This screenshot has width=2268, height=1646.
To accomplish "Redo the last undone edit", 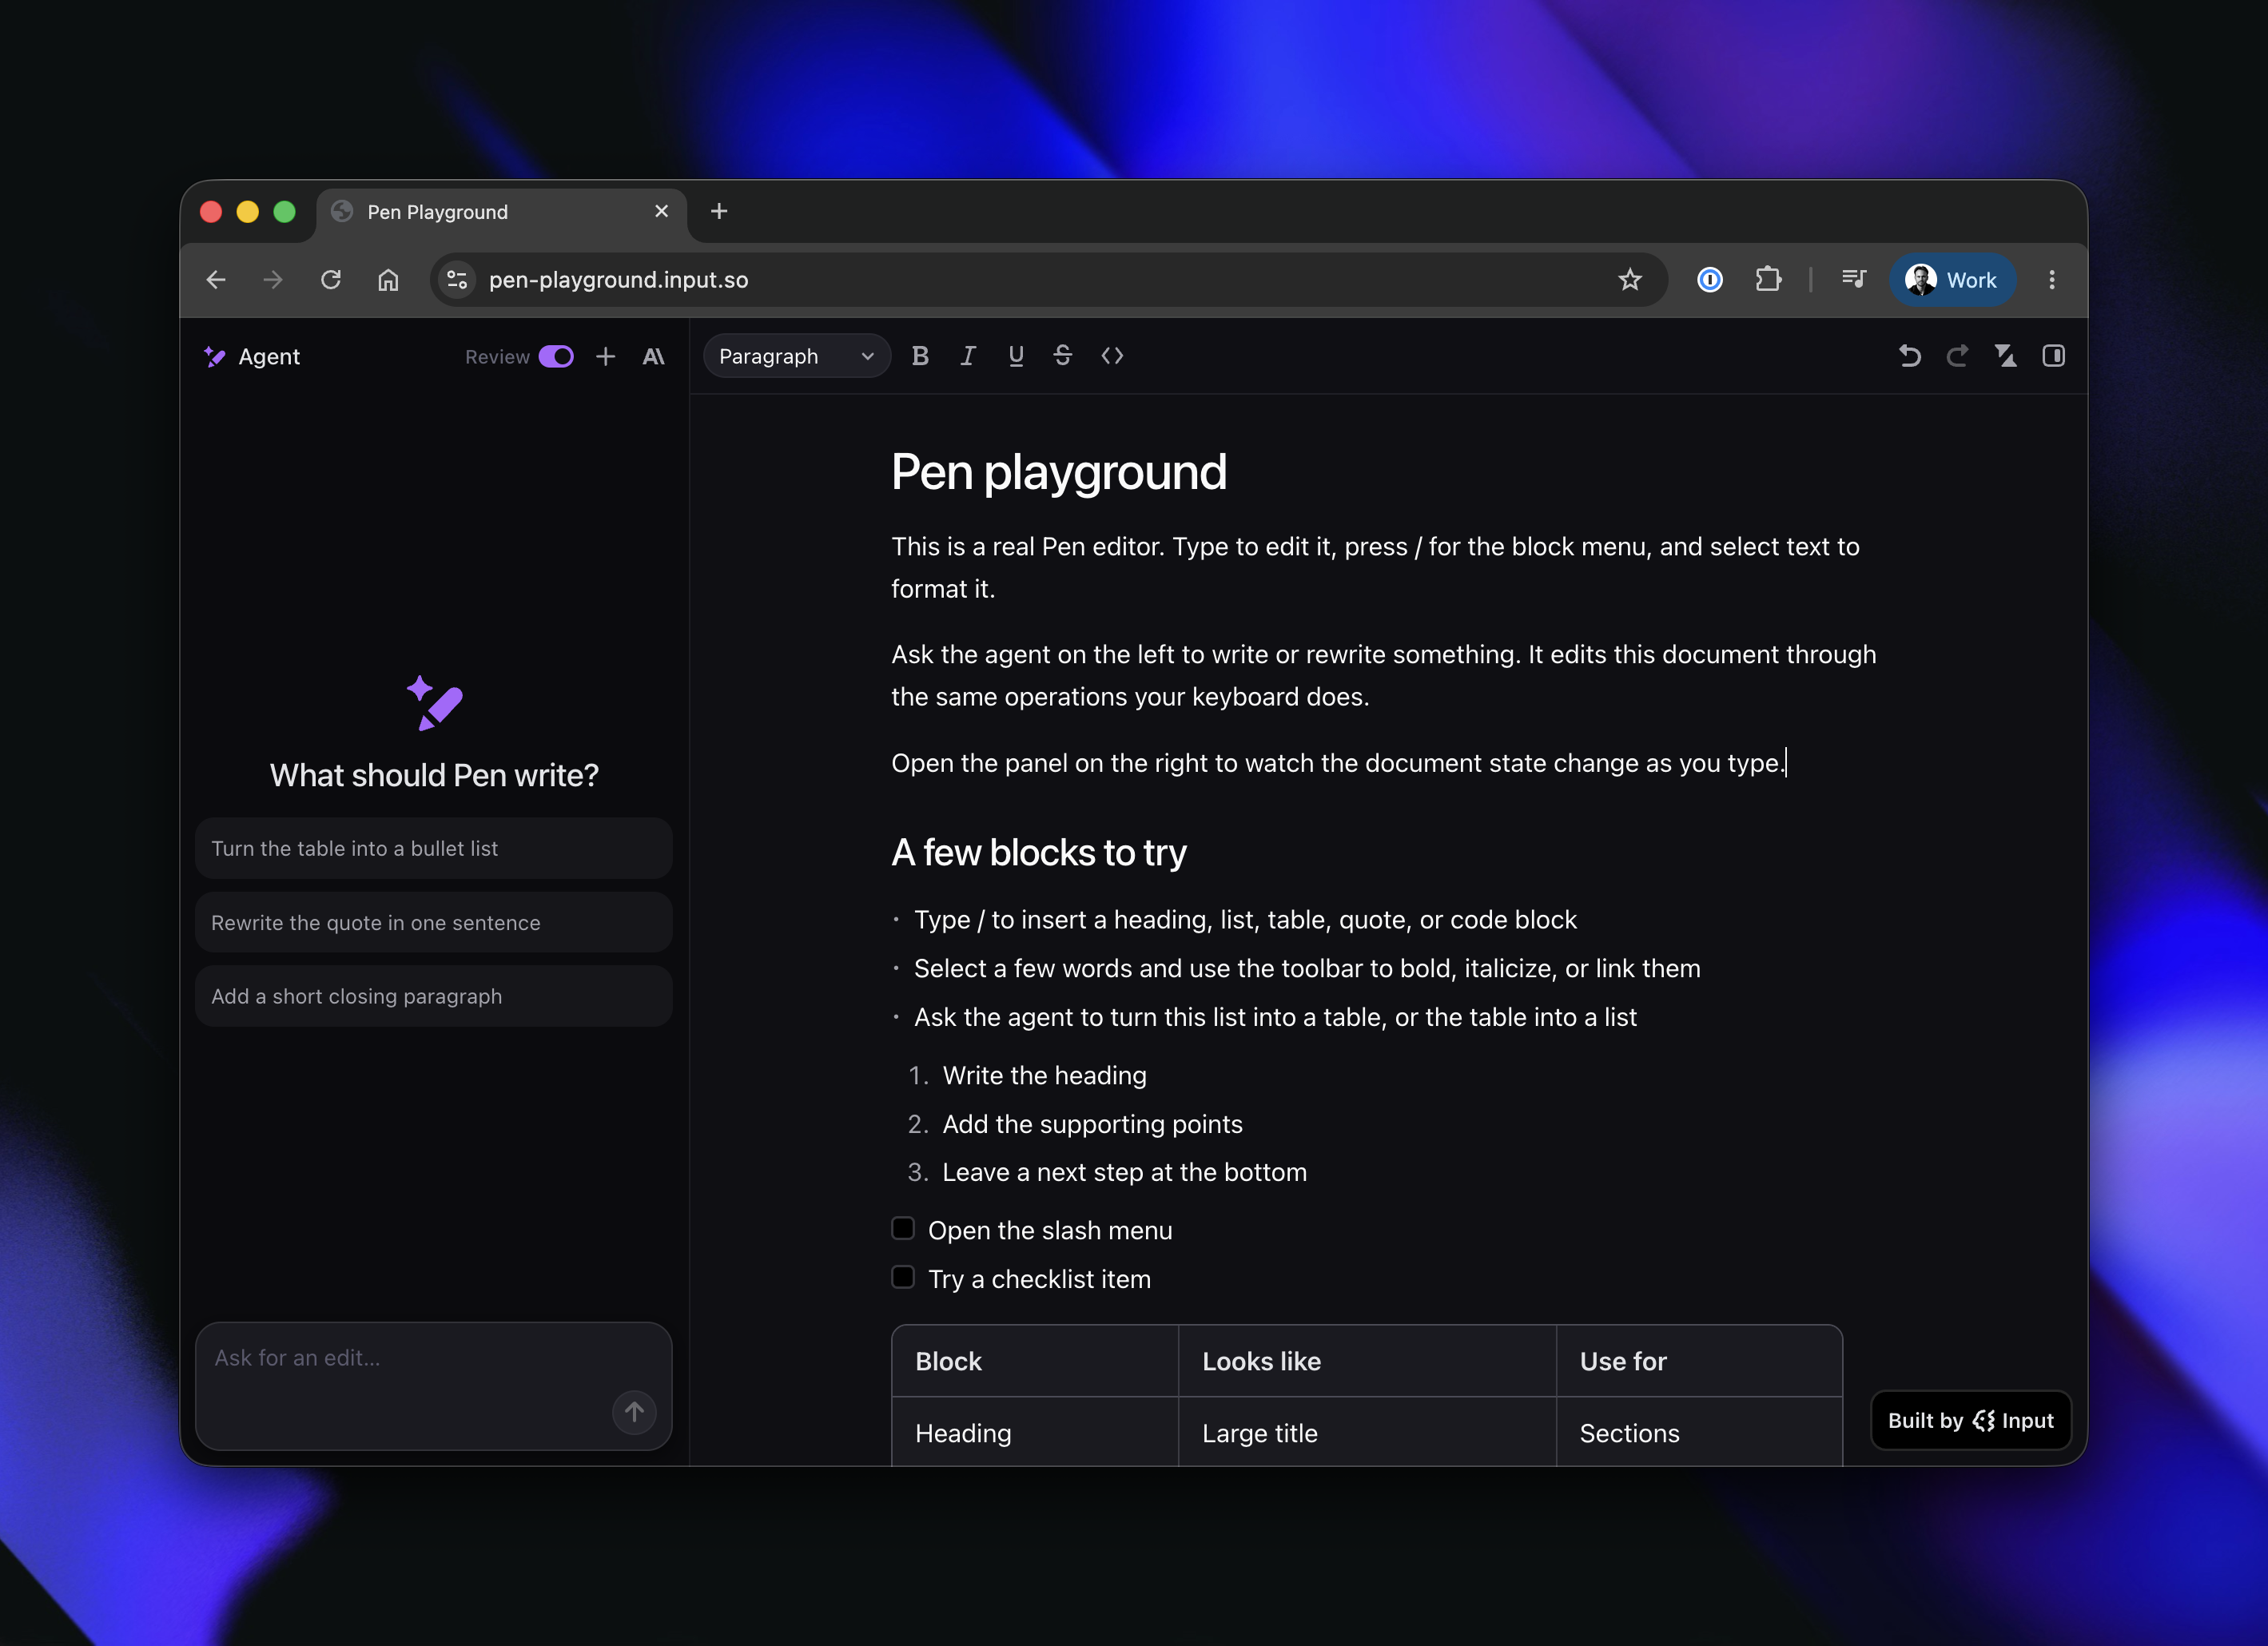I will click(x=1957, y=356).
